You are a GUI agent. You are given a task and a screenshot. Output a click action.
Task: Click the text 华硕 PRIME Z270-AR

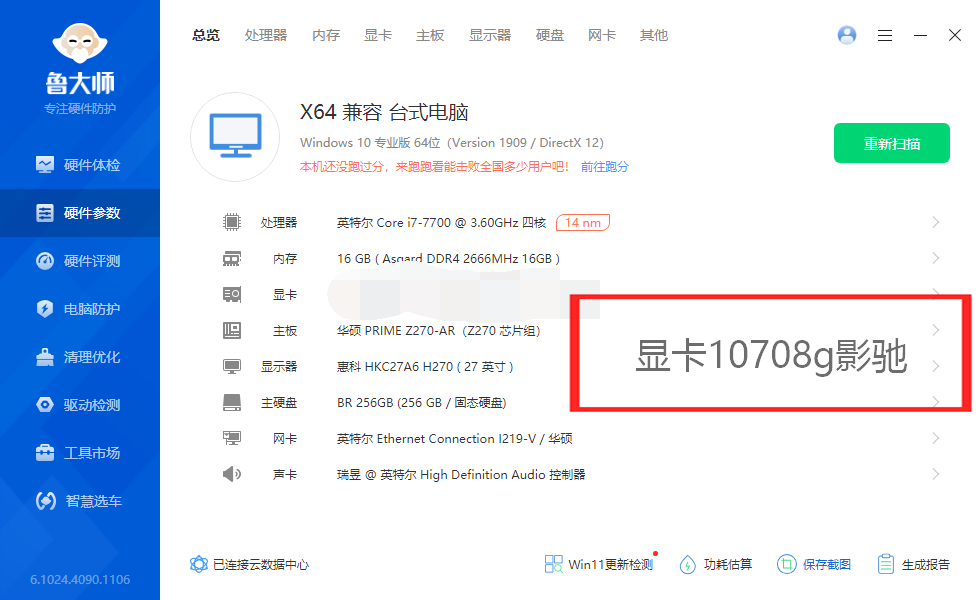tap(396, 331)
